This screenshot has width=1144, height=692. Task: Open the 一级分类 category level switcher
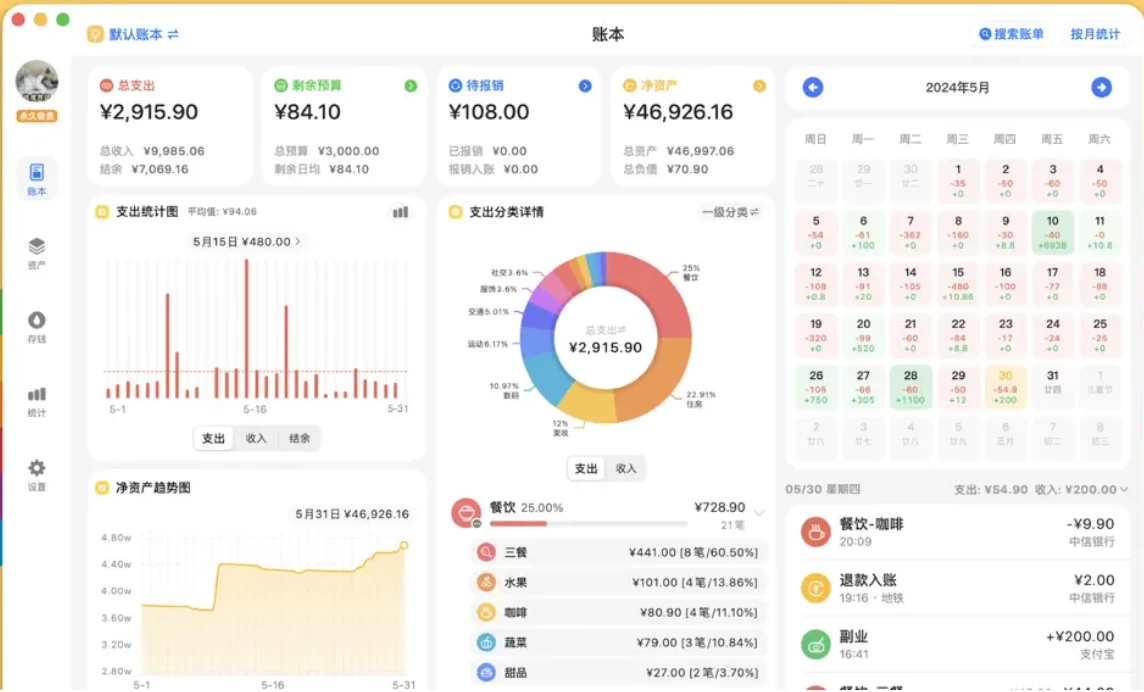pyautogui.click(x=730, y=212)
